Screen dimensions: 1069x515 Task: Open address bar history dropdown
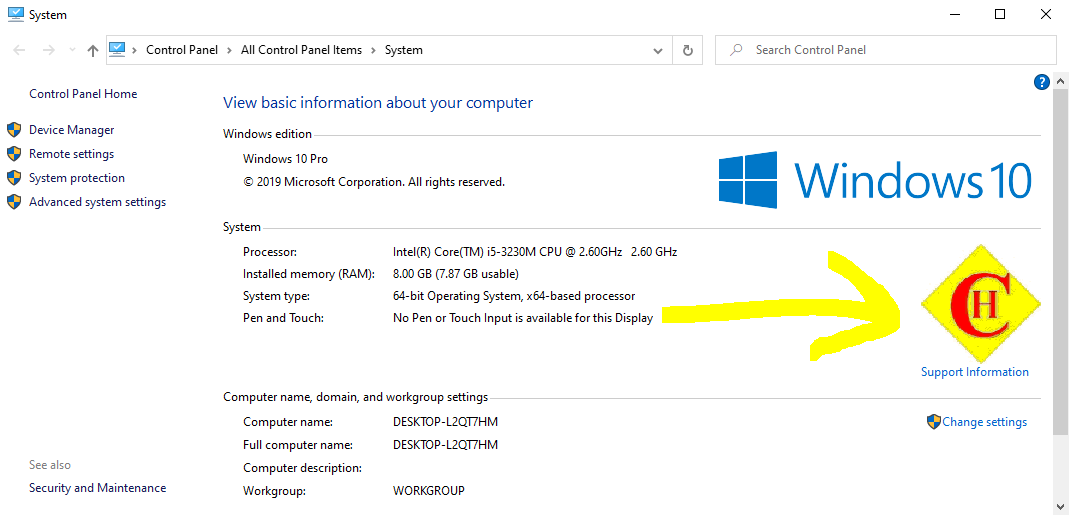coord(658,50)
